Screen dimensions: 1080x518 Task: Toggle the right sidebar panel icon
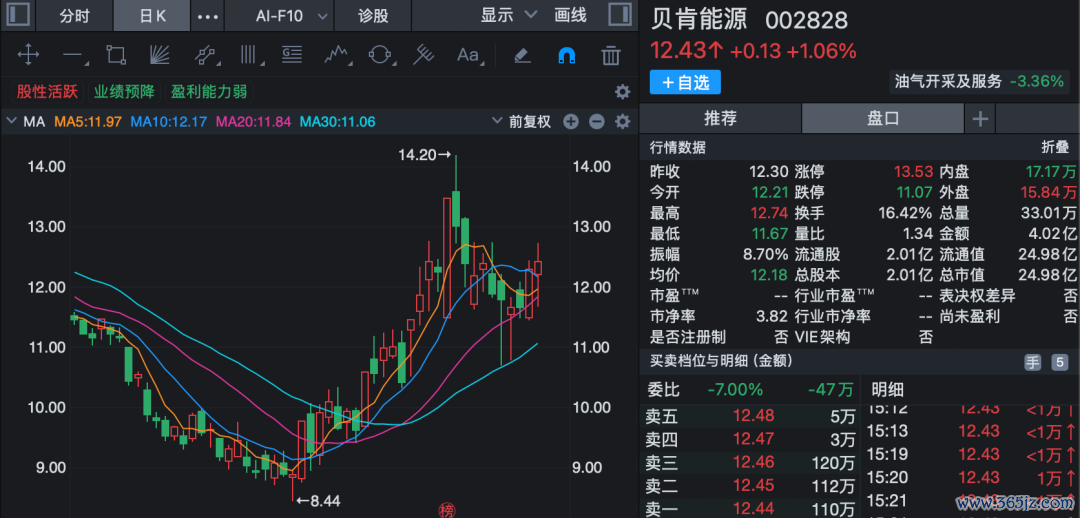620,15
